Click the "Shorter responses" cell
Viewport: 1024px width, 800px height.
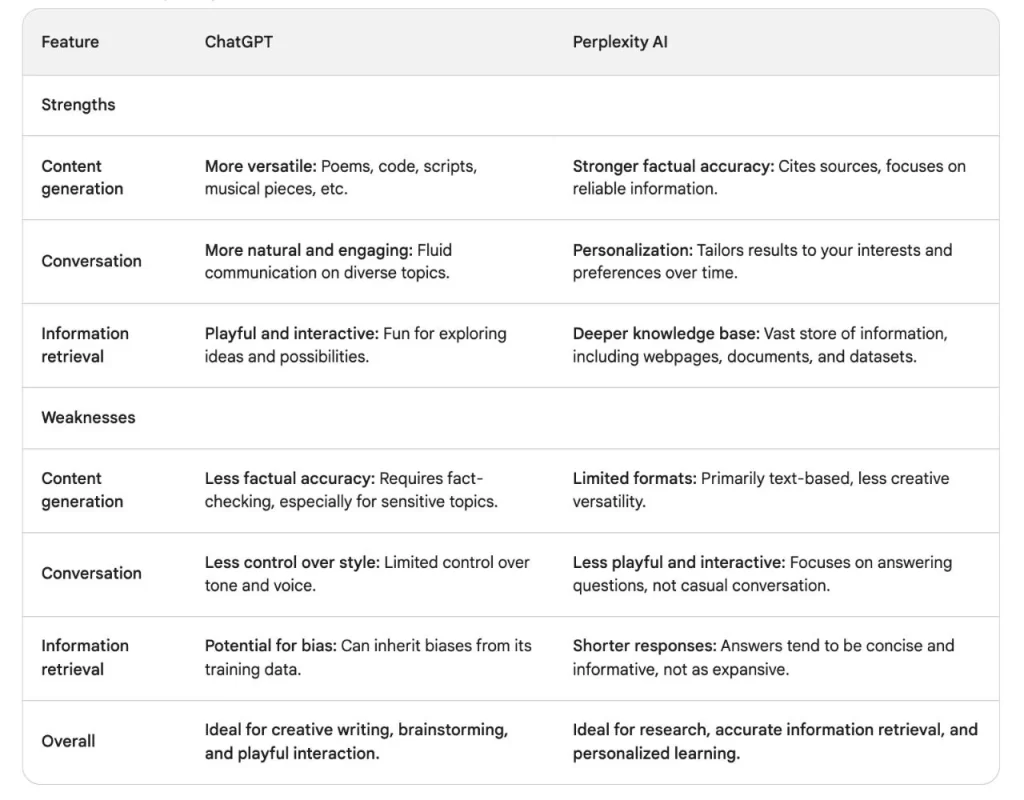click(x=763, y=657)
